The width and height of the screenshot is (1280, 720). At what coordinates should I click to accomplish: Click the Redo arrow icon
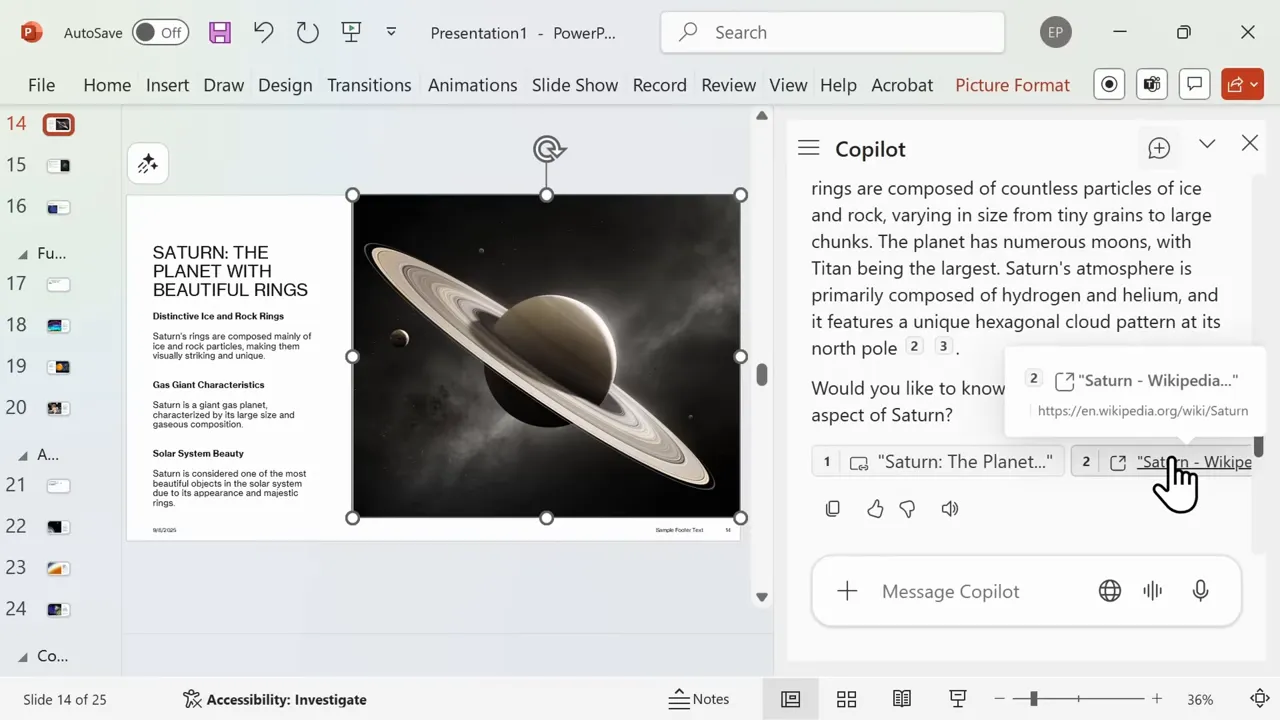click(x=308, y=33)
